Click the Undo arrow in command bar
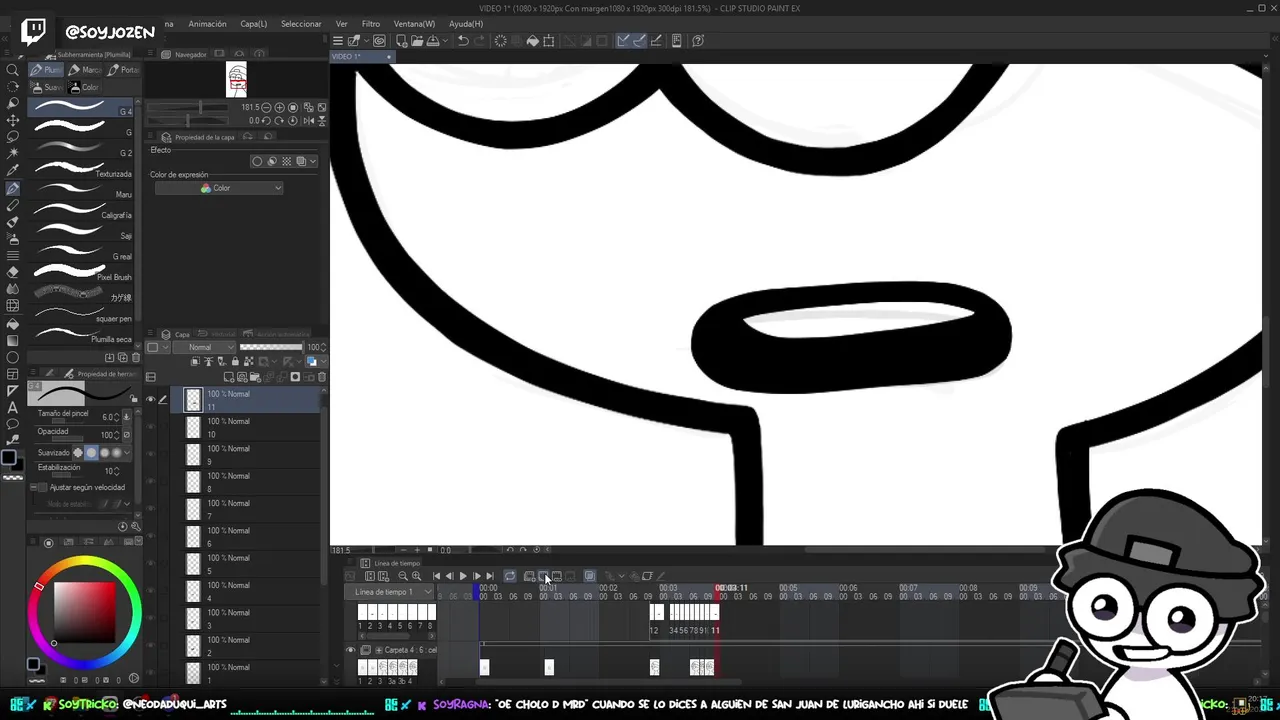Image resolution: width=1280 pixels, height=720 pixels. click(463, 41)
